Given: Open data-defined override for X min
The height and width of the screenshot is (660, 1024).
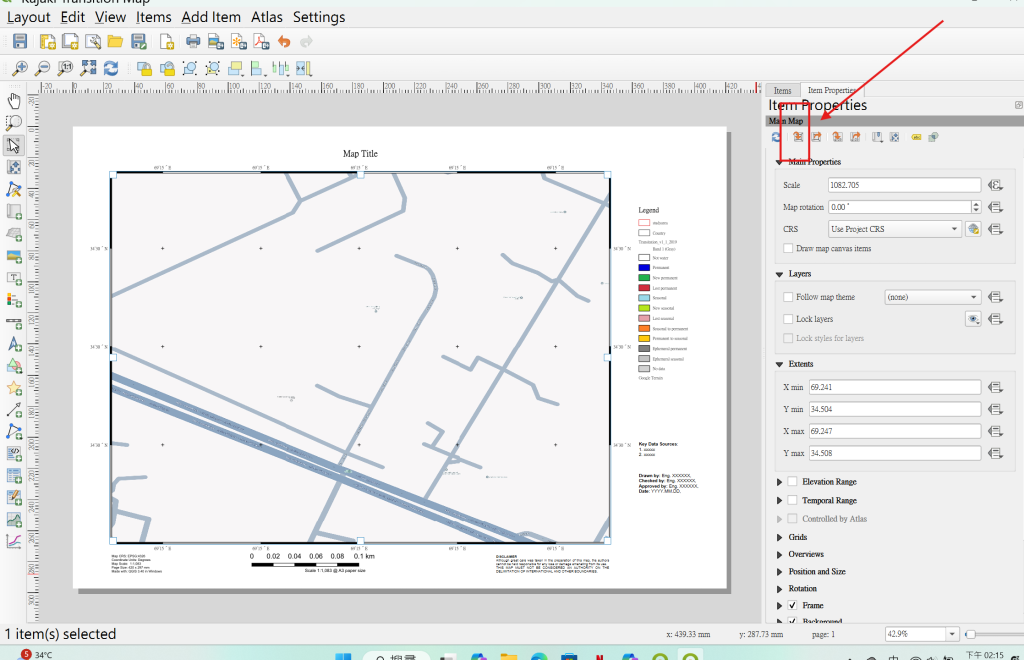Looking at the screenshot, I should (x=995, y=387).
